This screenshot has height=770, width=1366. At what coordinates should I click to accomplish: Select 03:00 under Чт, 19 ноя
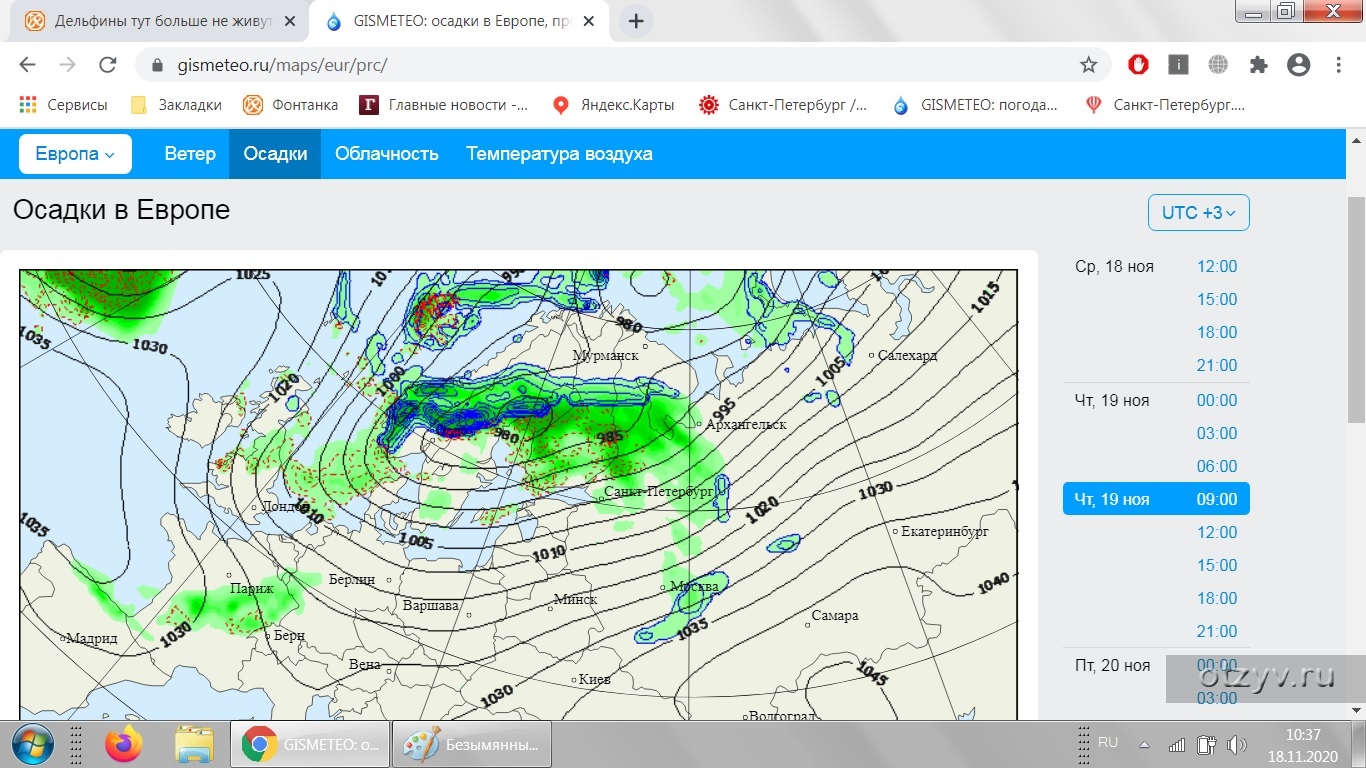[x=1217, y=434]
